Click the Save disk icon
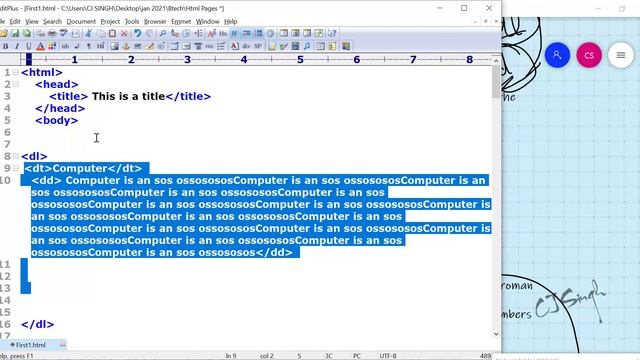Image resolution: width=640 pixels, height=360 pixels. pyautogui.click(x=15, y=33)
